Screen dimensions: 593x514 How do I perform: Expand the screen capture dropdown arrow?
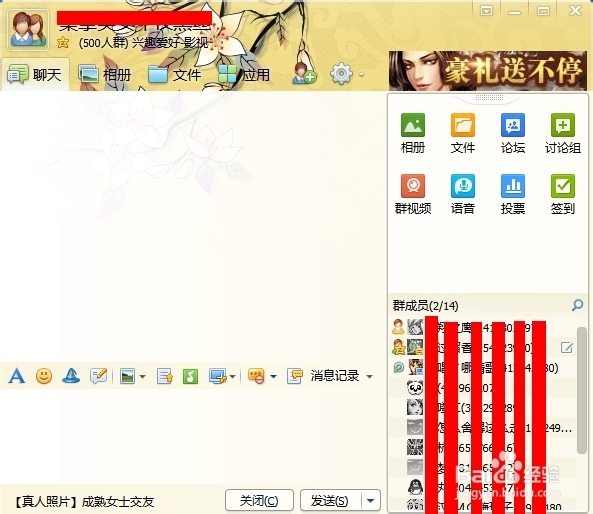(x=233, y=377)
